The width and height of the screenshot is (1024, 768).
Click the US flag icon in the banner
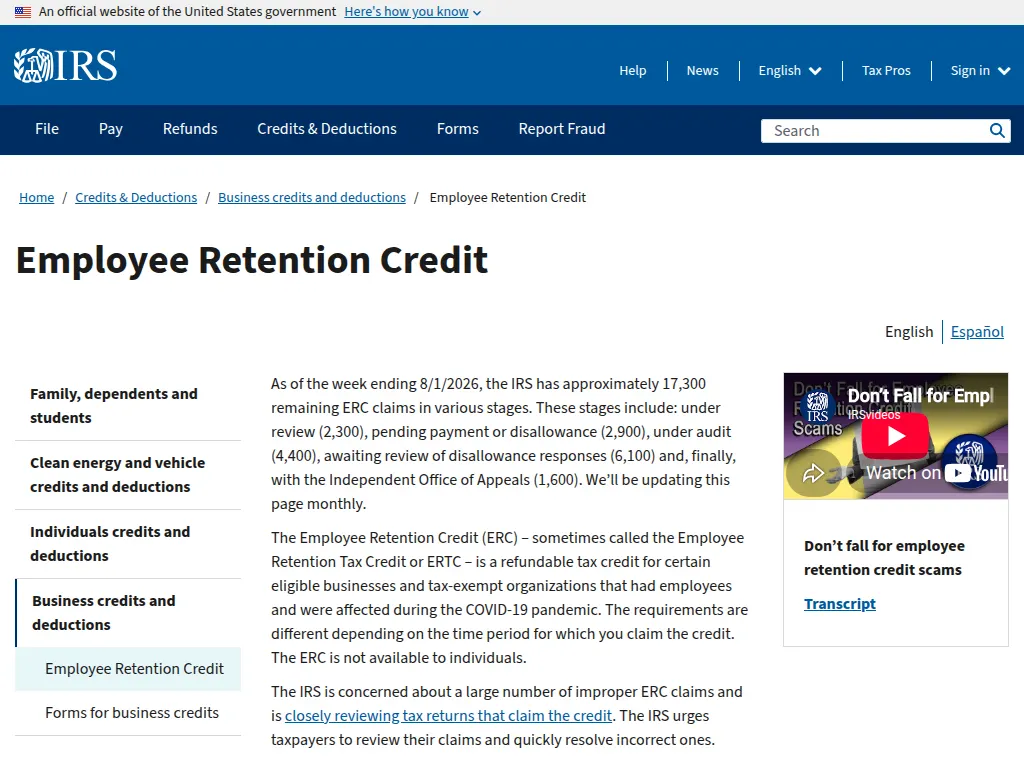[x=23, y=12]
